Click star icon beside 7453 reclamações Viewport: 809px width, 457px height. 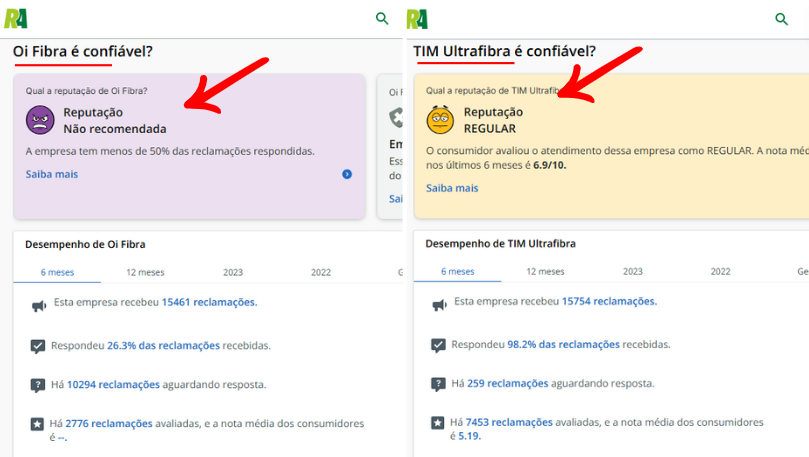[x=438, y=423]
